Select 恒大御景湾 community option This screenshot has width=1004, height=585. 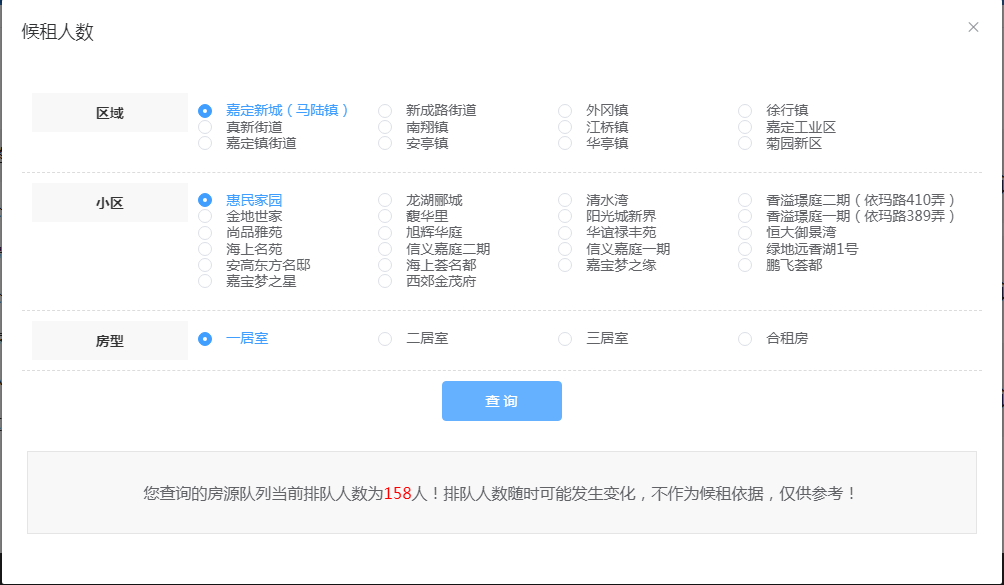[745, 232]
